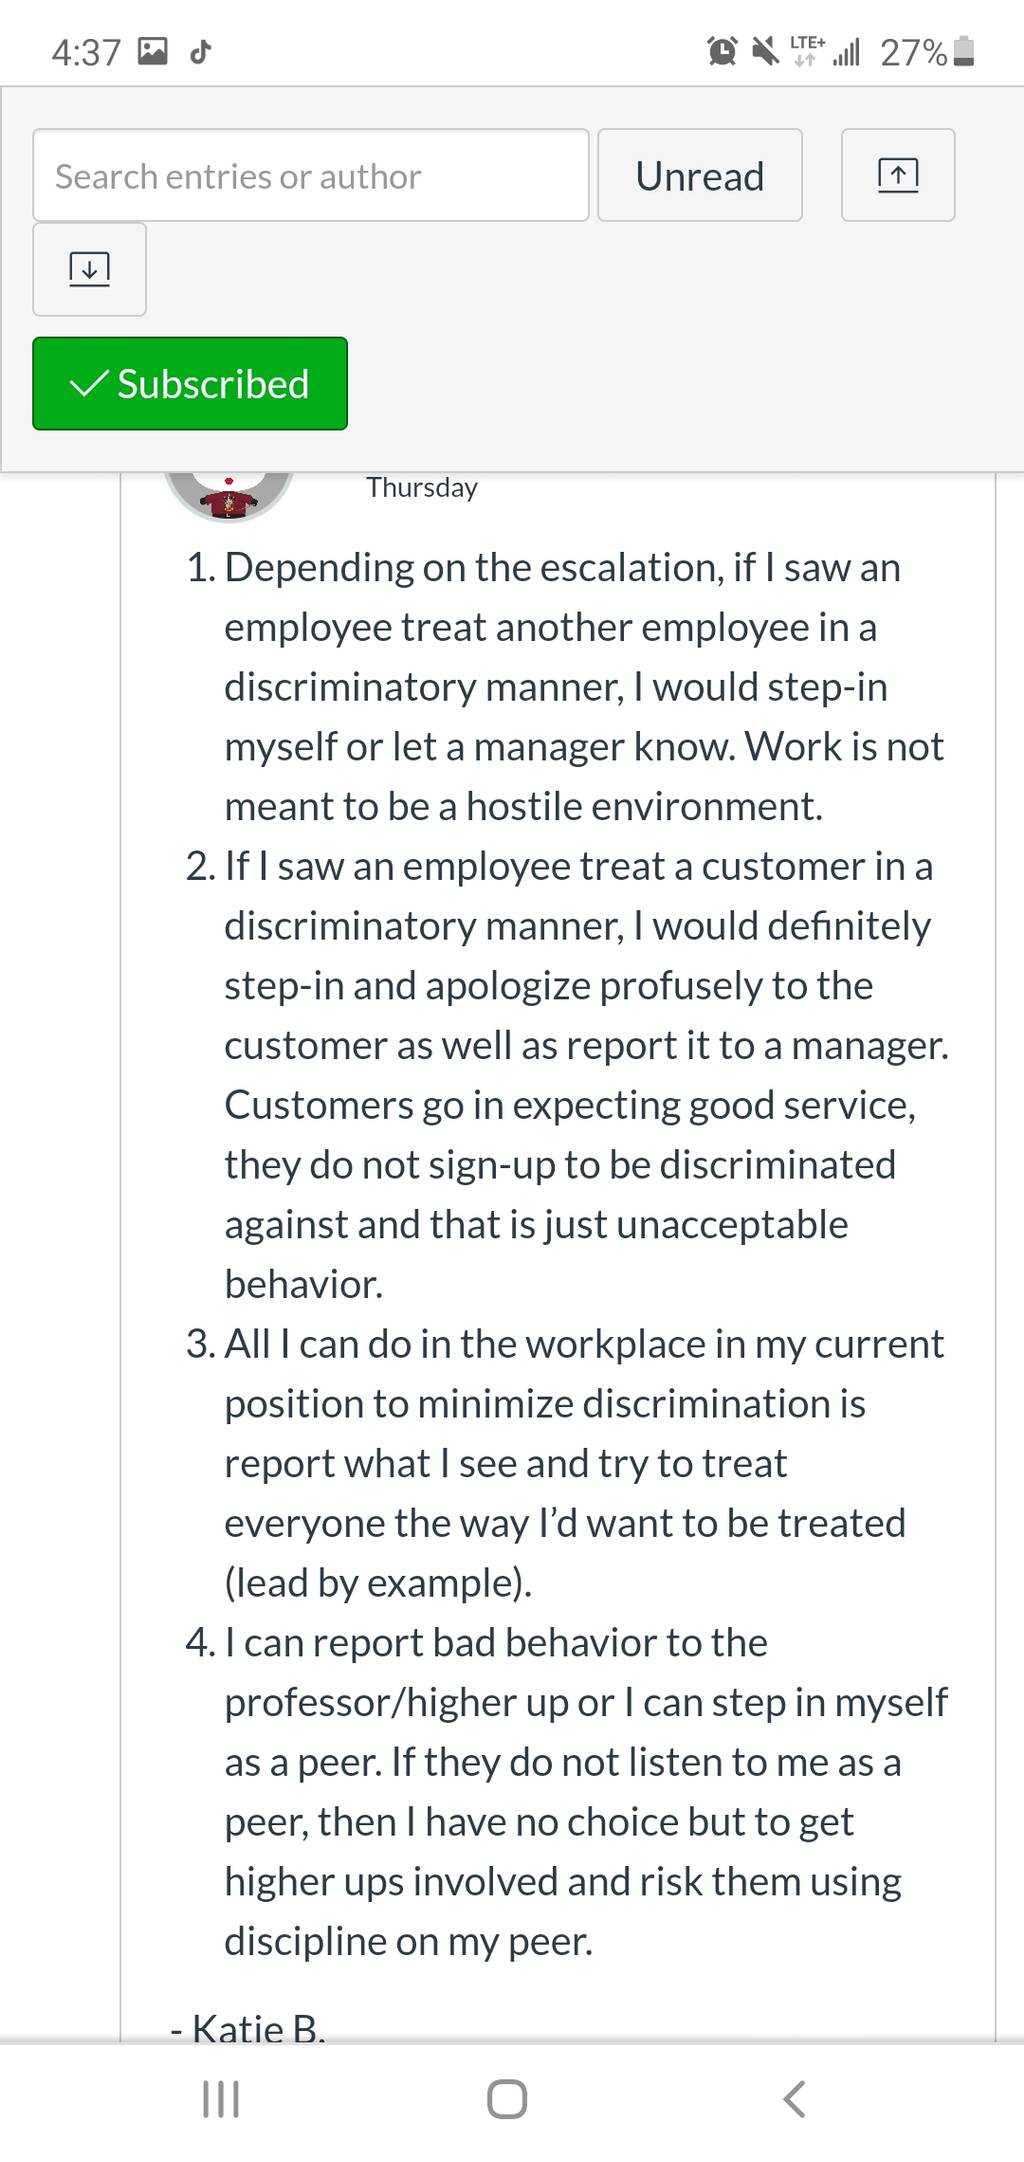
Task: Tap the TikTok icon in status bar
Action: tap(201, 51)
